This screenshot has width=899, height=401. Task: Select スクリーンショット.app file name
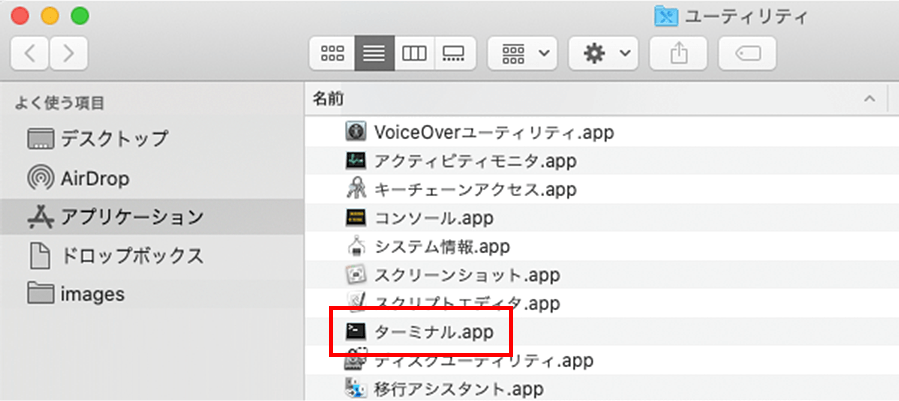pyautogui.click(x=467, y=274)
